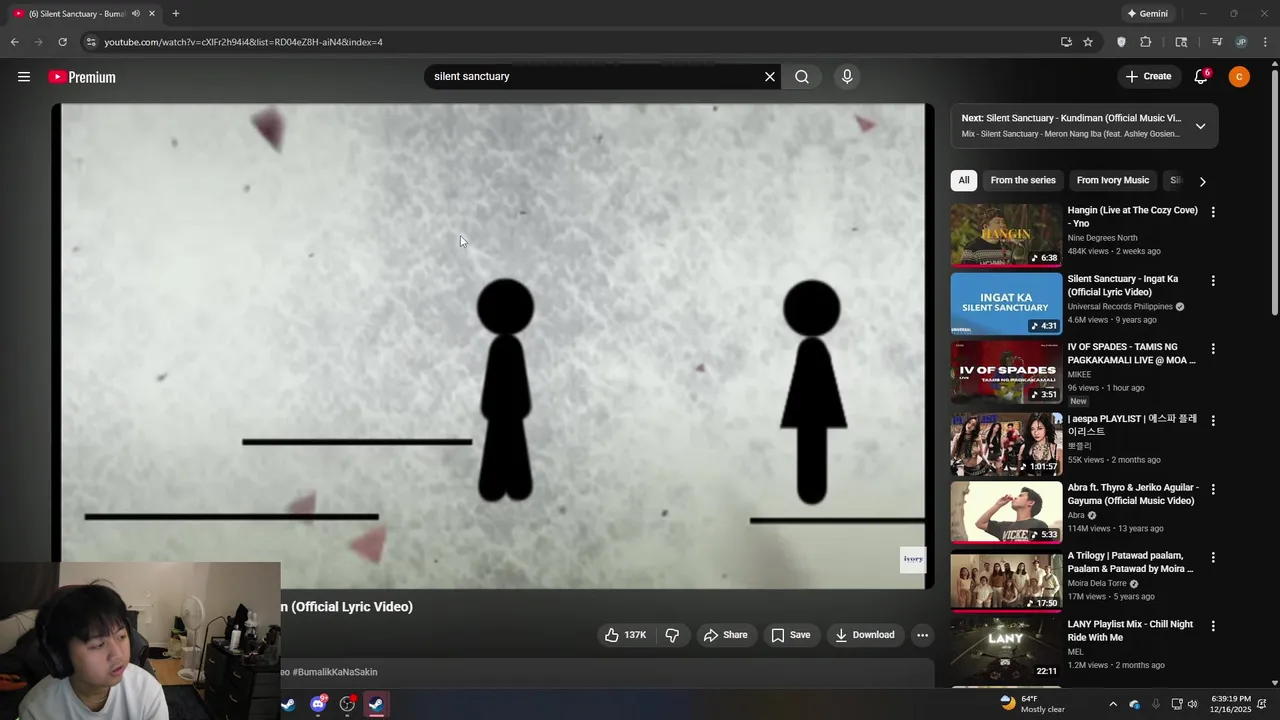Start voice search with microphone icon
1280x720 pixels.
(847, 77)
